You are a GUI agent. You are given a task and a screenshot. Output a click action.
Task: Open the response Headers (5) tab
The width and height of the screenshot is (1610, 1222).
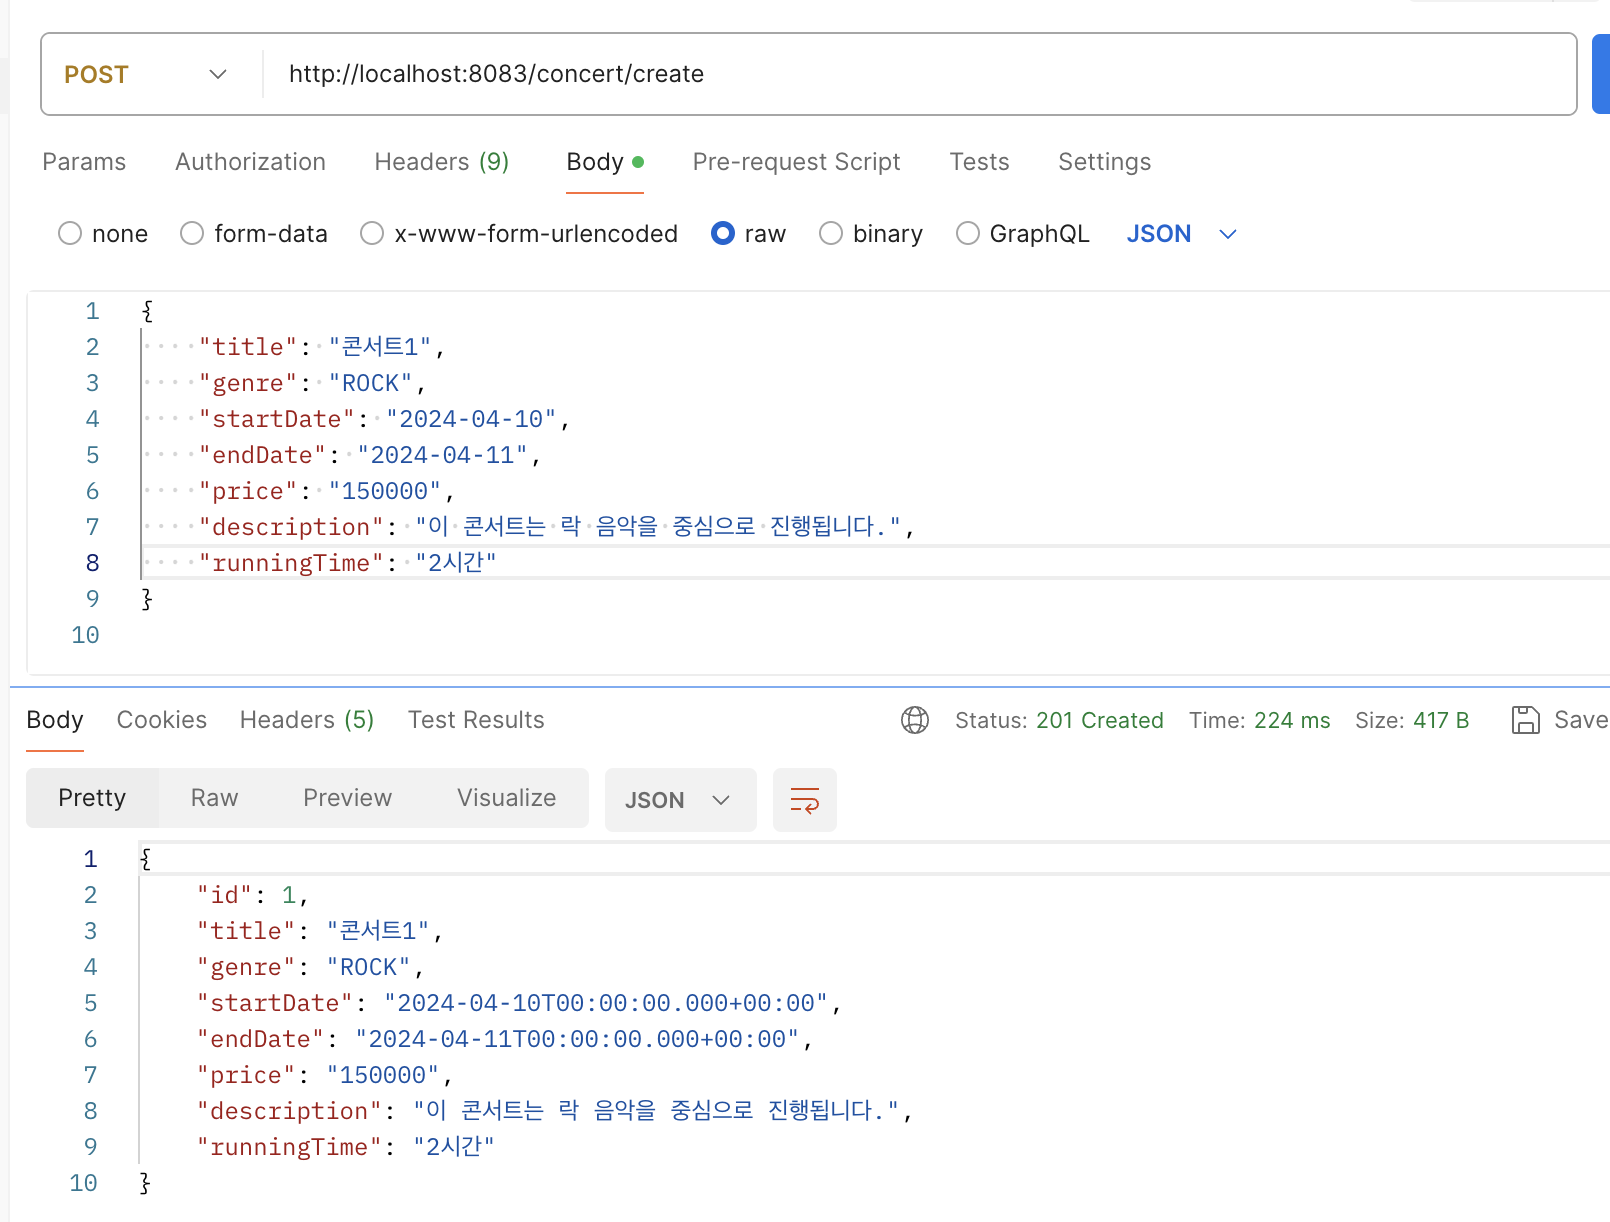point(307,720)
